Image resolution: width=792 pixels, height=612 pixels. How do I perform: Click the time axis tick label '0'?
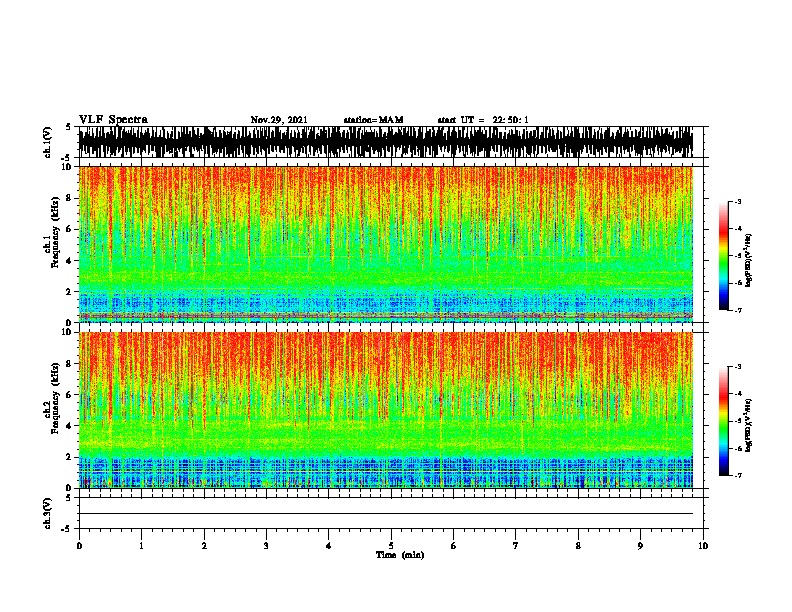(79, 546)
